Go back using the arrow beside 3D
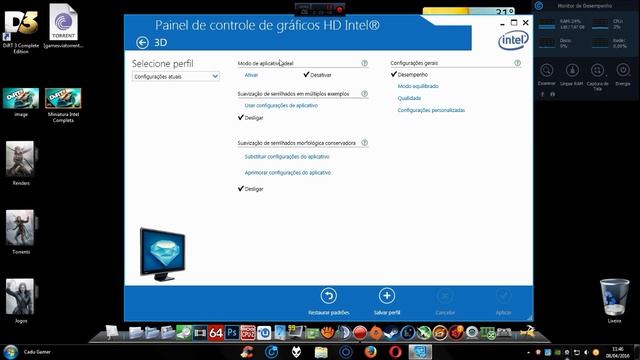 [142, 42]
